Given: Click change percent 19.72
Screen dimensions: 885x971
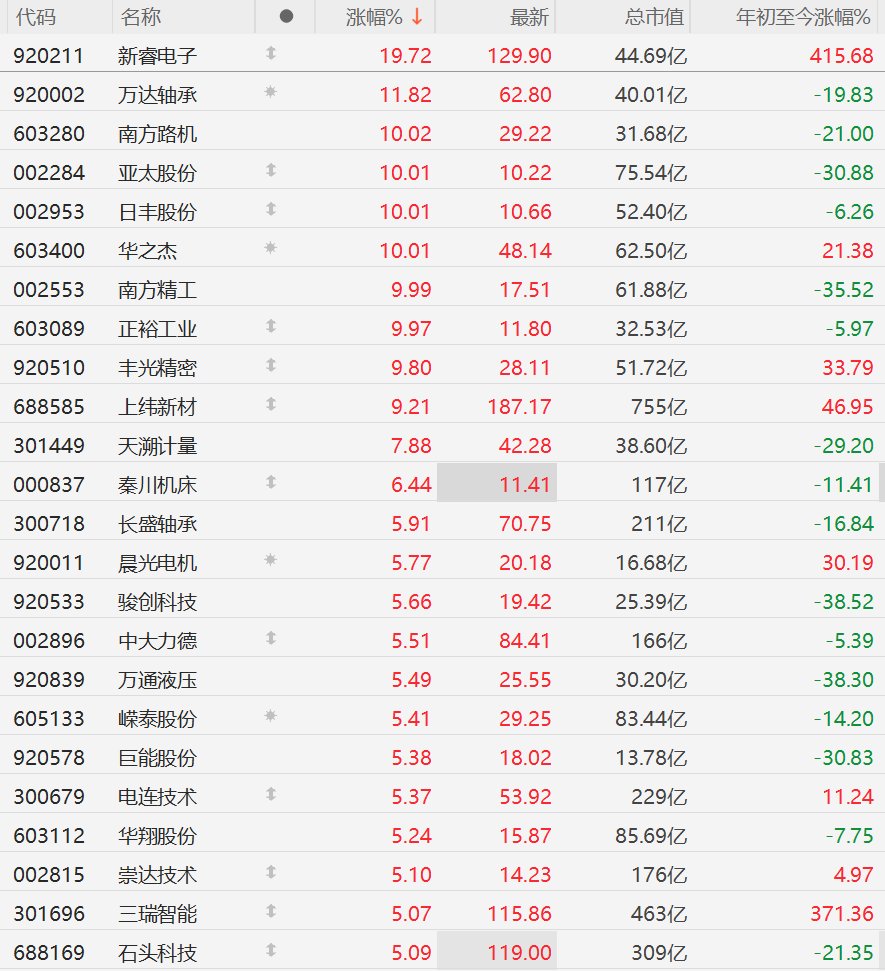Looking at the screenshot, I should click(x=405, y=56).
